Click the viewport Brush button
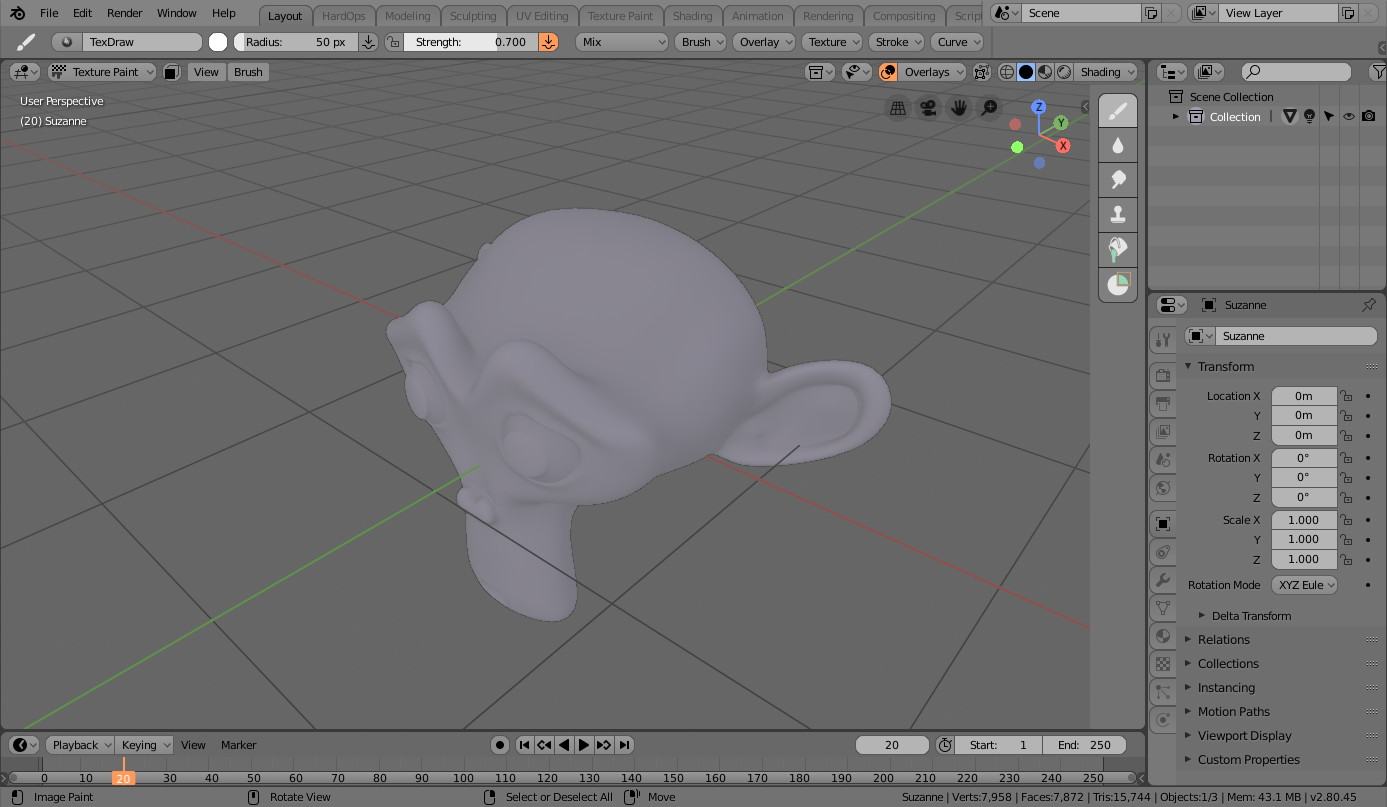The height and width of the screenshot is (807, 1387). pos(248,72)
